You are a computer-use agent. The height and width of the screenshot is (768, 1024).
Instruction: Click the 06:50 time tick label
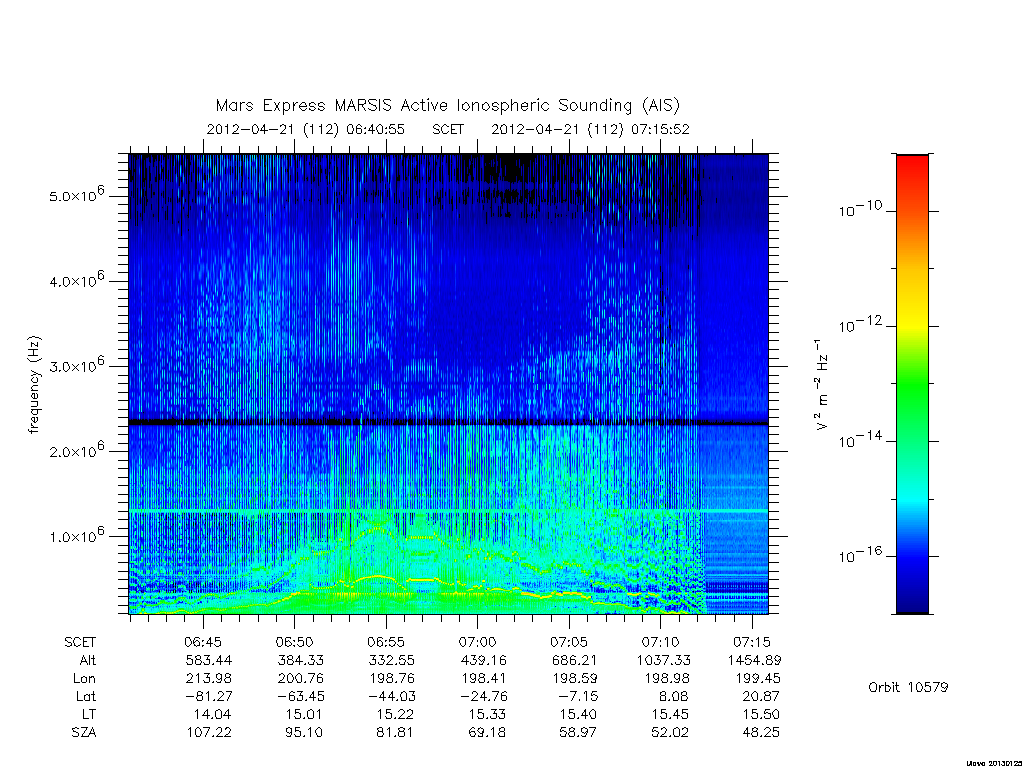coord(294,642)
